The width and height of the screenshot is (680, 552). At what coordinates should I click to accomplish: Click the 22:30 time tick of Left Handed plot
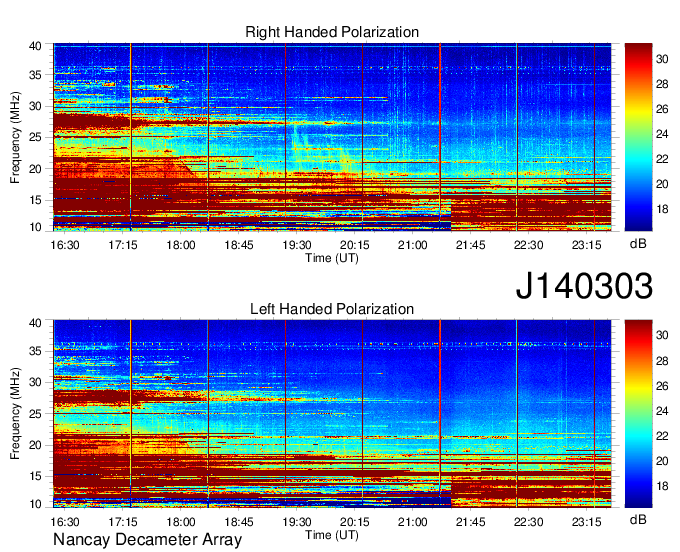tap(528, 522)
